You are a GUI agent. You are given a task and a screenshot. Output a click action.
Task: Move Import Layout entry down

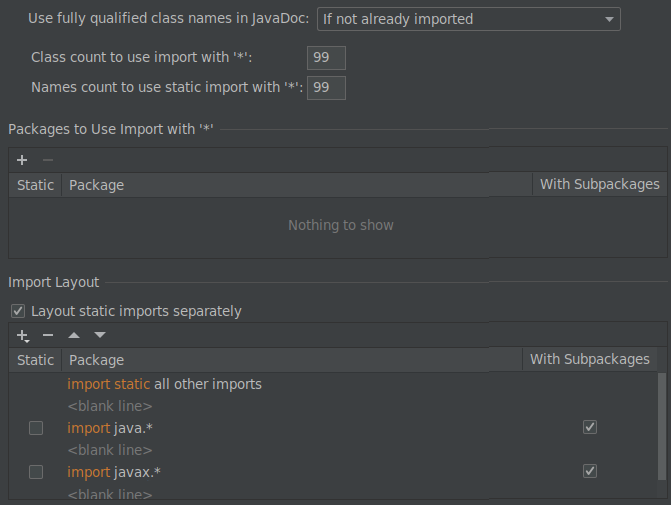pyautogui.click(x=100, y=336)
